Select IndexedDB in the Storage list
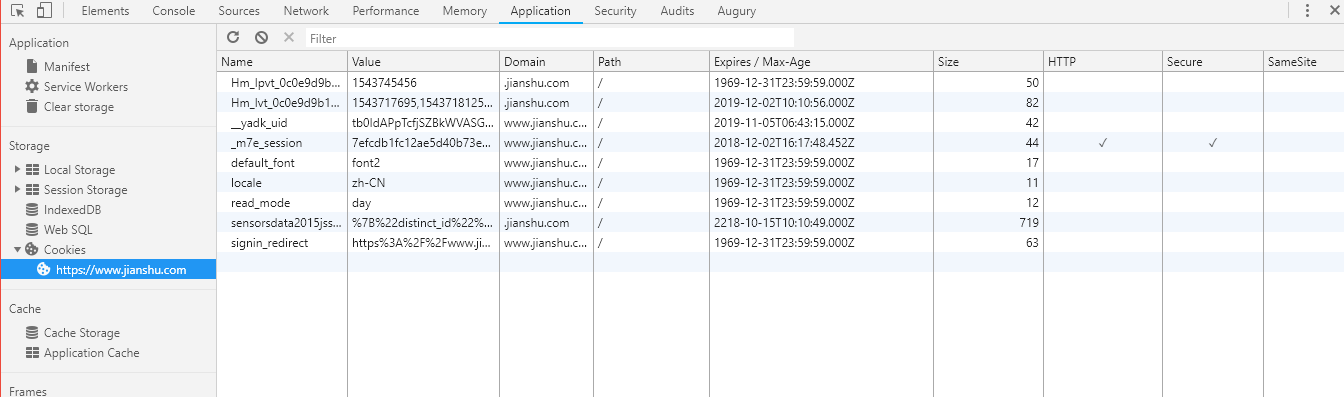This screenshot has height=397, width=1344. (73, 210)
